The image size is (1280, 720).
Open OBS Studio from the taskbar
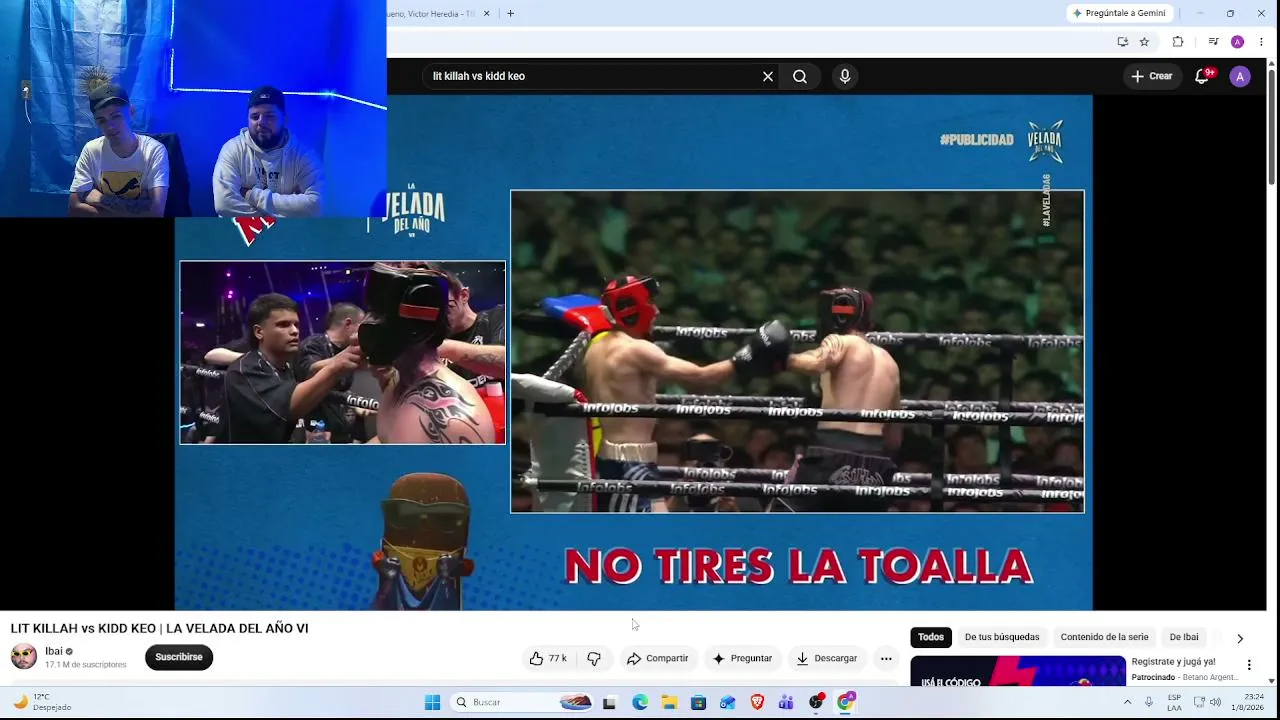(x=816, y=702)
